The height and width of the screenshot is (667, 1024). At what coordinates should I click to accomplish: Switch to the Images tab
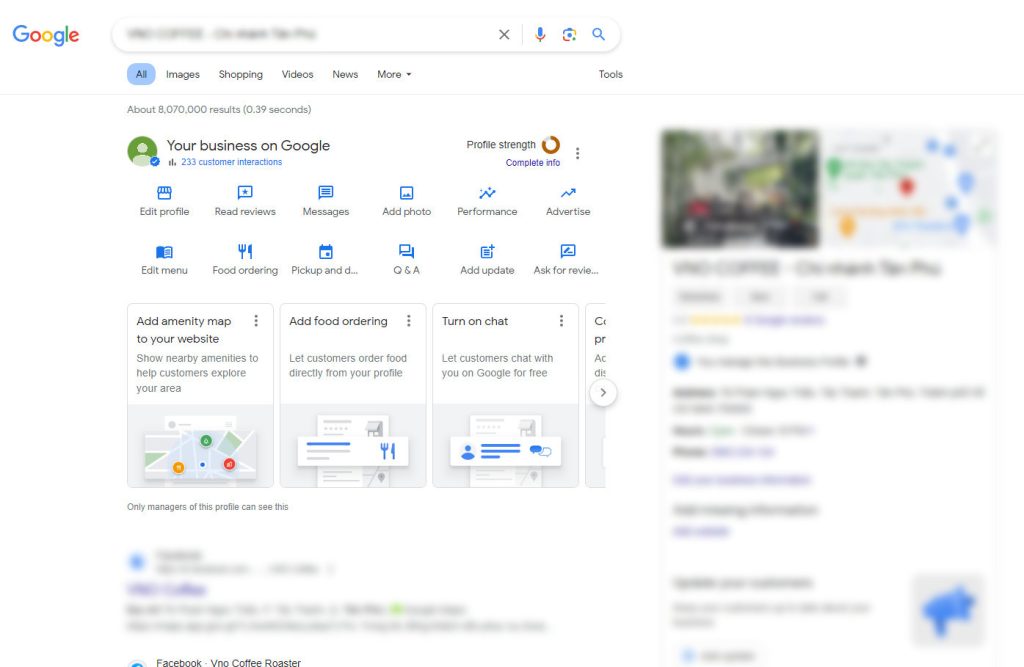183,74
